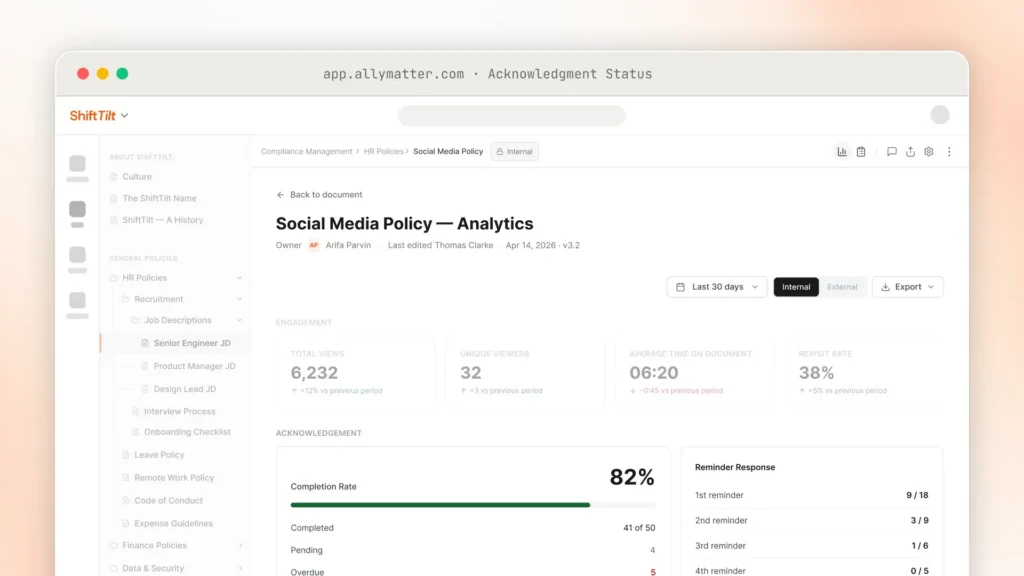Switch audience to External

(842, 287)
